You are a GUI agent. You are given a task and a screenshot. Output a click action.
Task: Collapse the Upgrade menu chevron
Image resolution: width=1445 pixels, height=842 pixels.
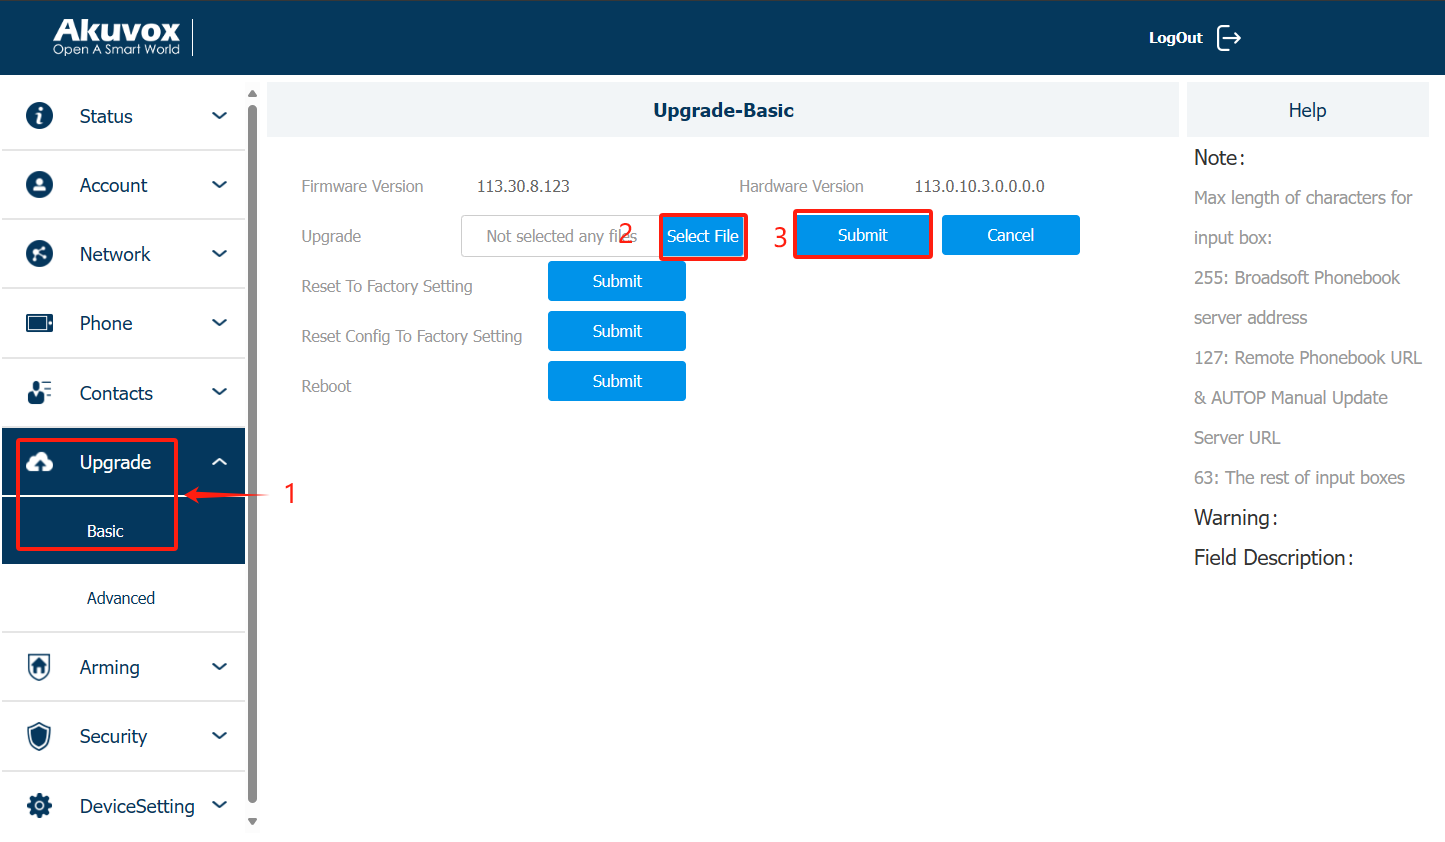(220, 462)
